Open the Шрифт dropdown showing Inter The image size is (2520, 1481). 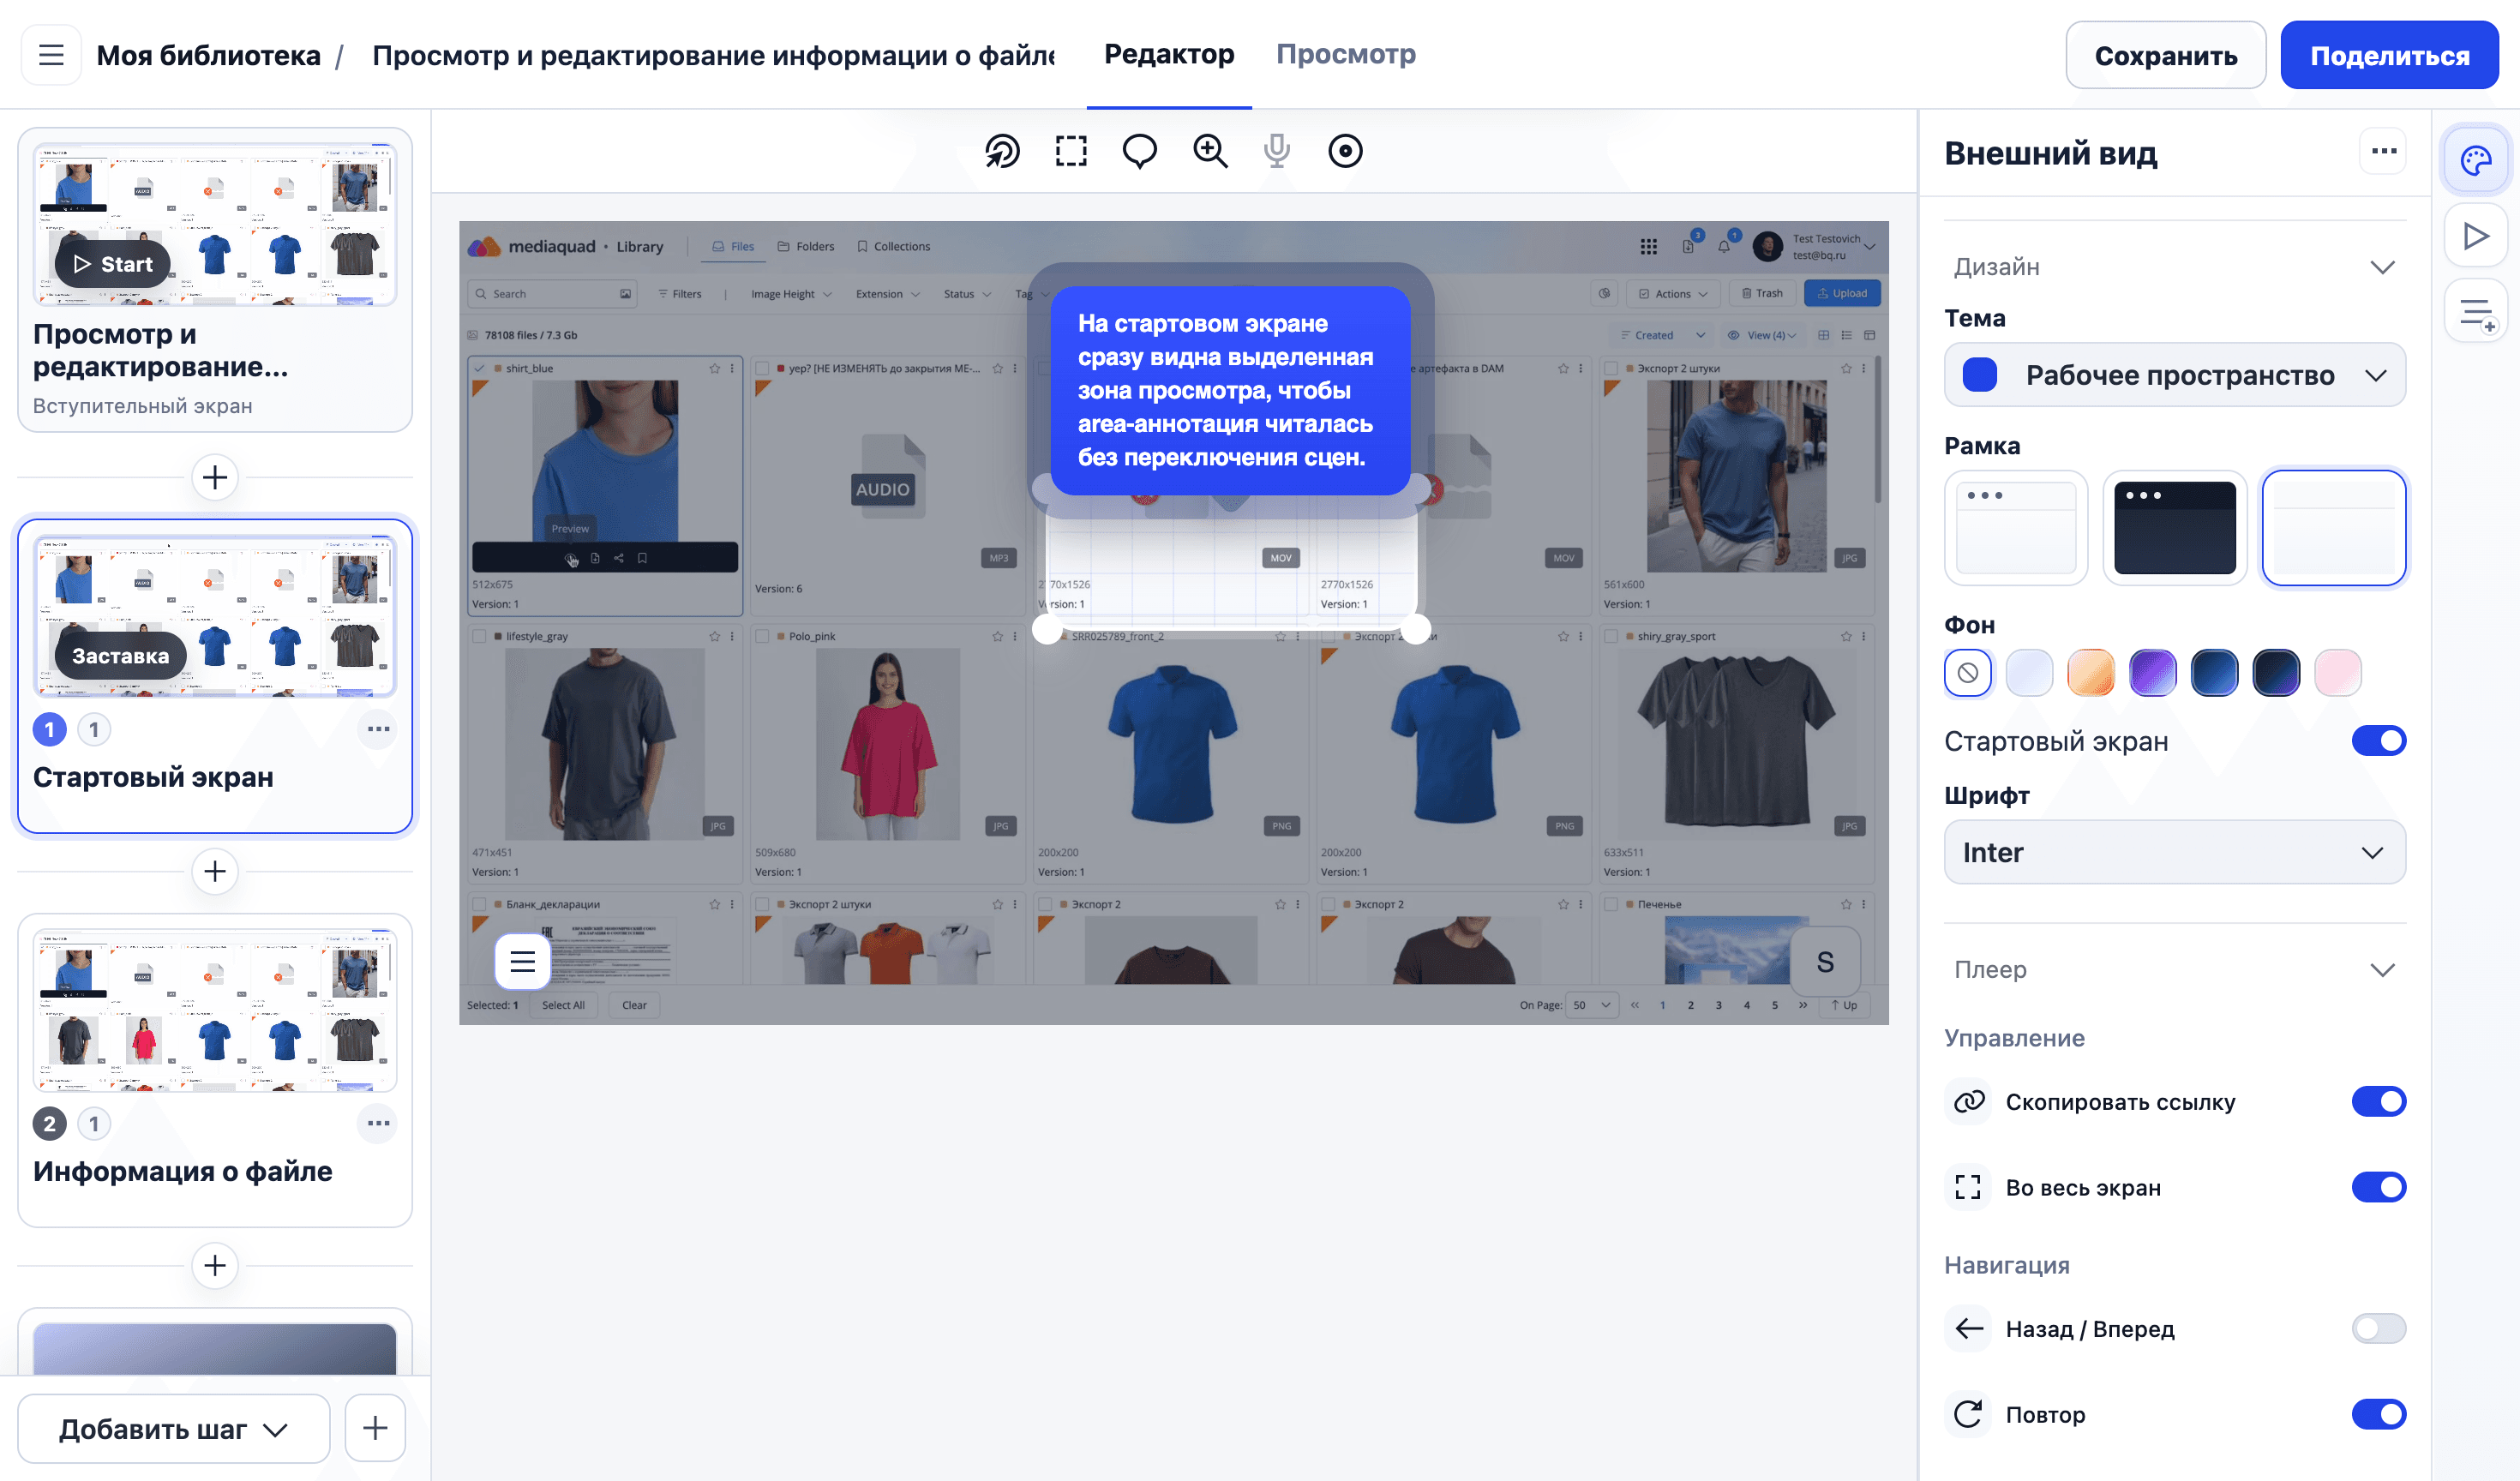pos(2174,852)
